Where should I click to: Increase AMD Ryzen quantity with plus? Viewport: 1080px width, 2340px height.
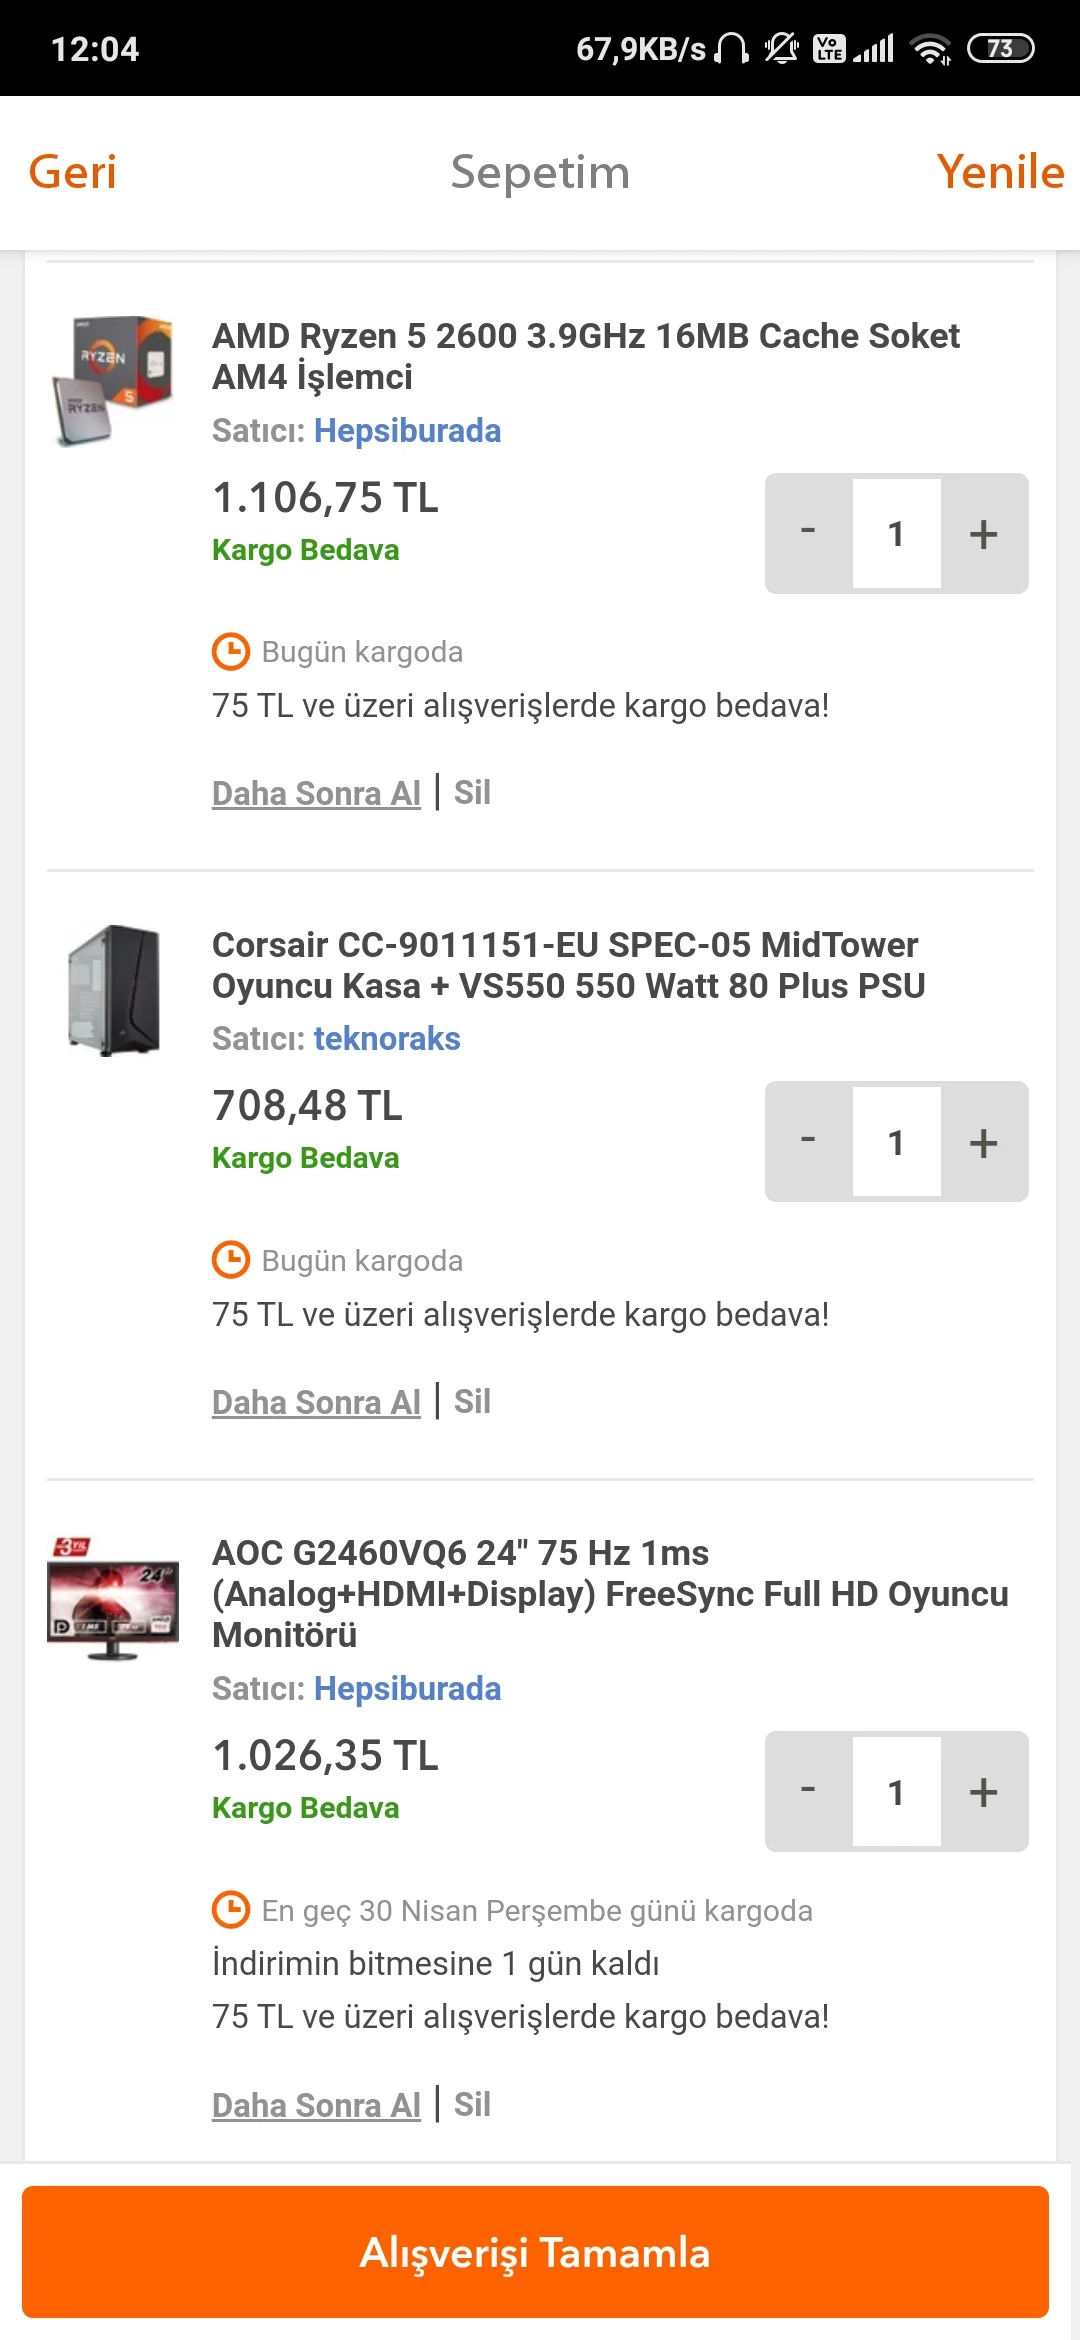984,534
